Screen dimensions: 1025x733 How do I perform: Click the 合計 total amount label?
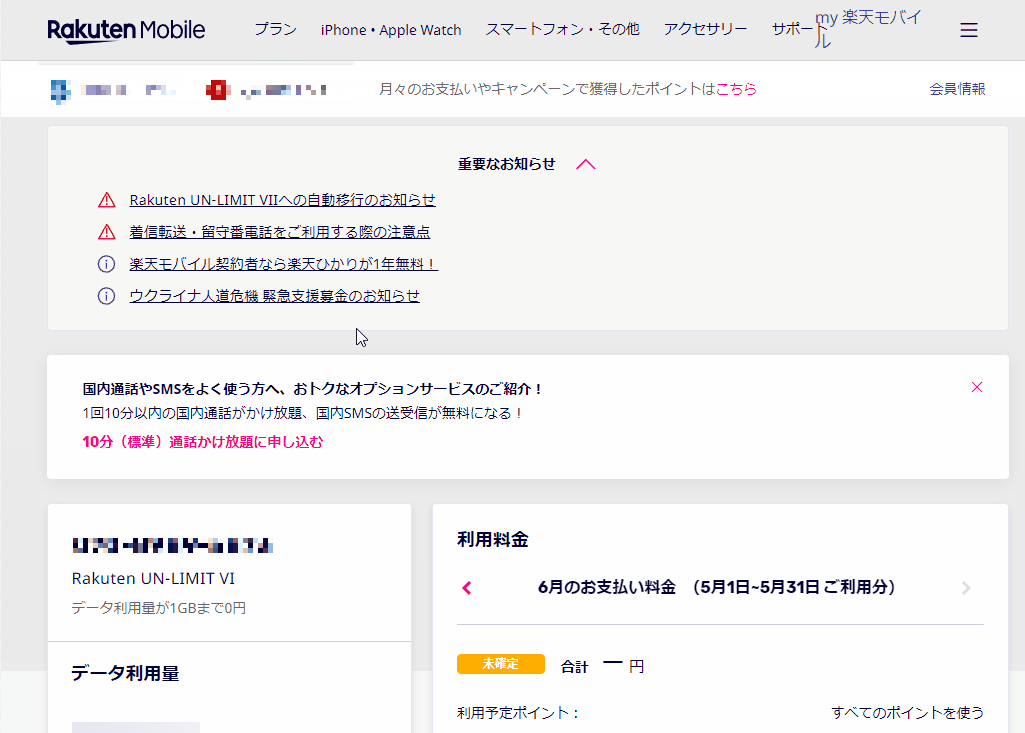coord(575,666)
